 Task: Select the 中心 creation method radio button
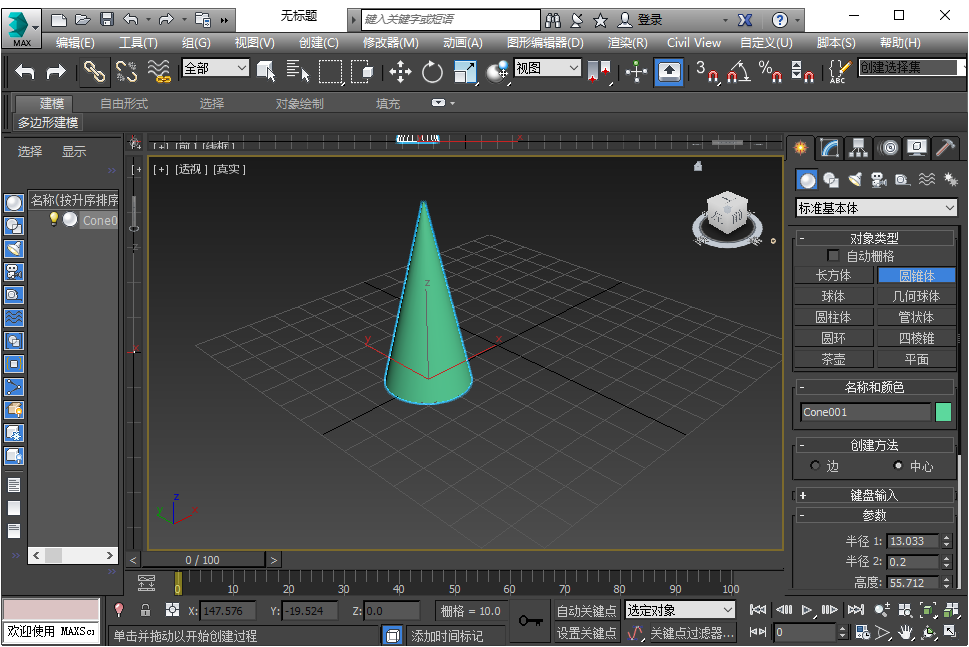point(897,466)
